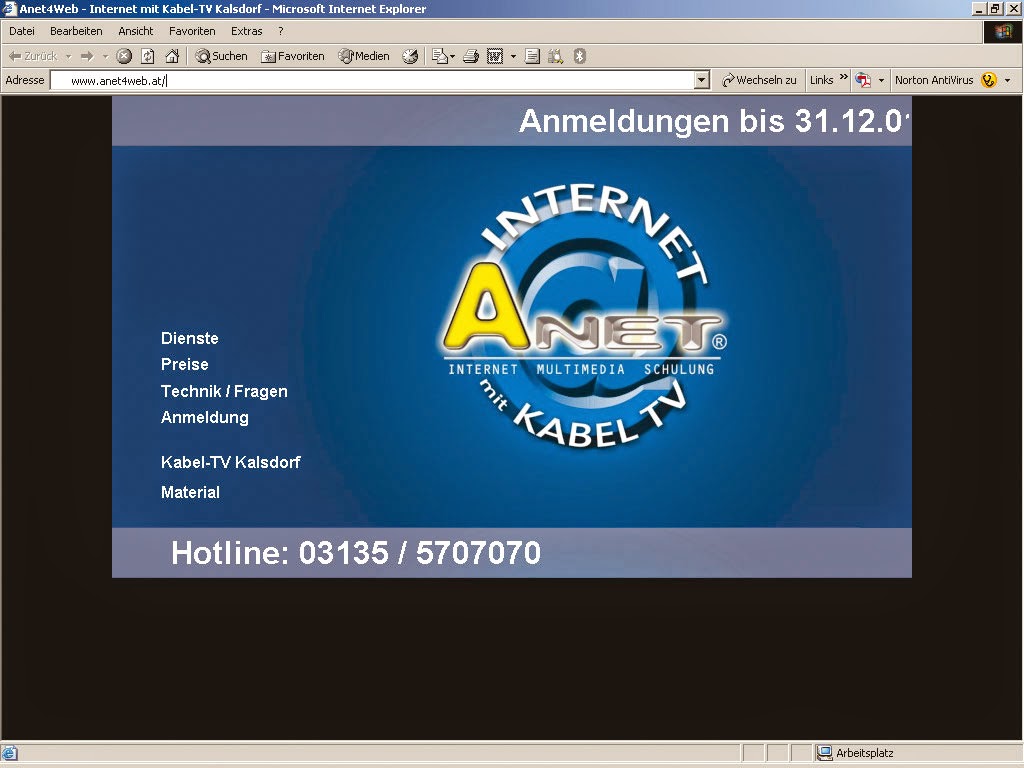
Task: Click the Hotline: 03135 / 5707070 text
Action: coord(356,553)
